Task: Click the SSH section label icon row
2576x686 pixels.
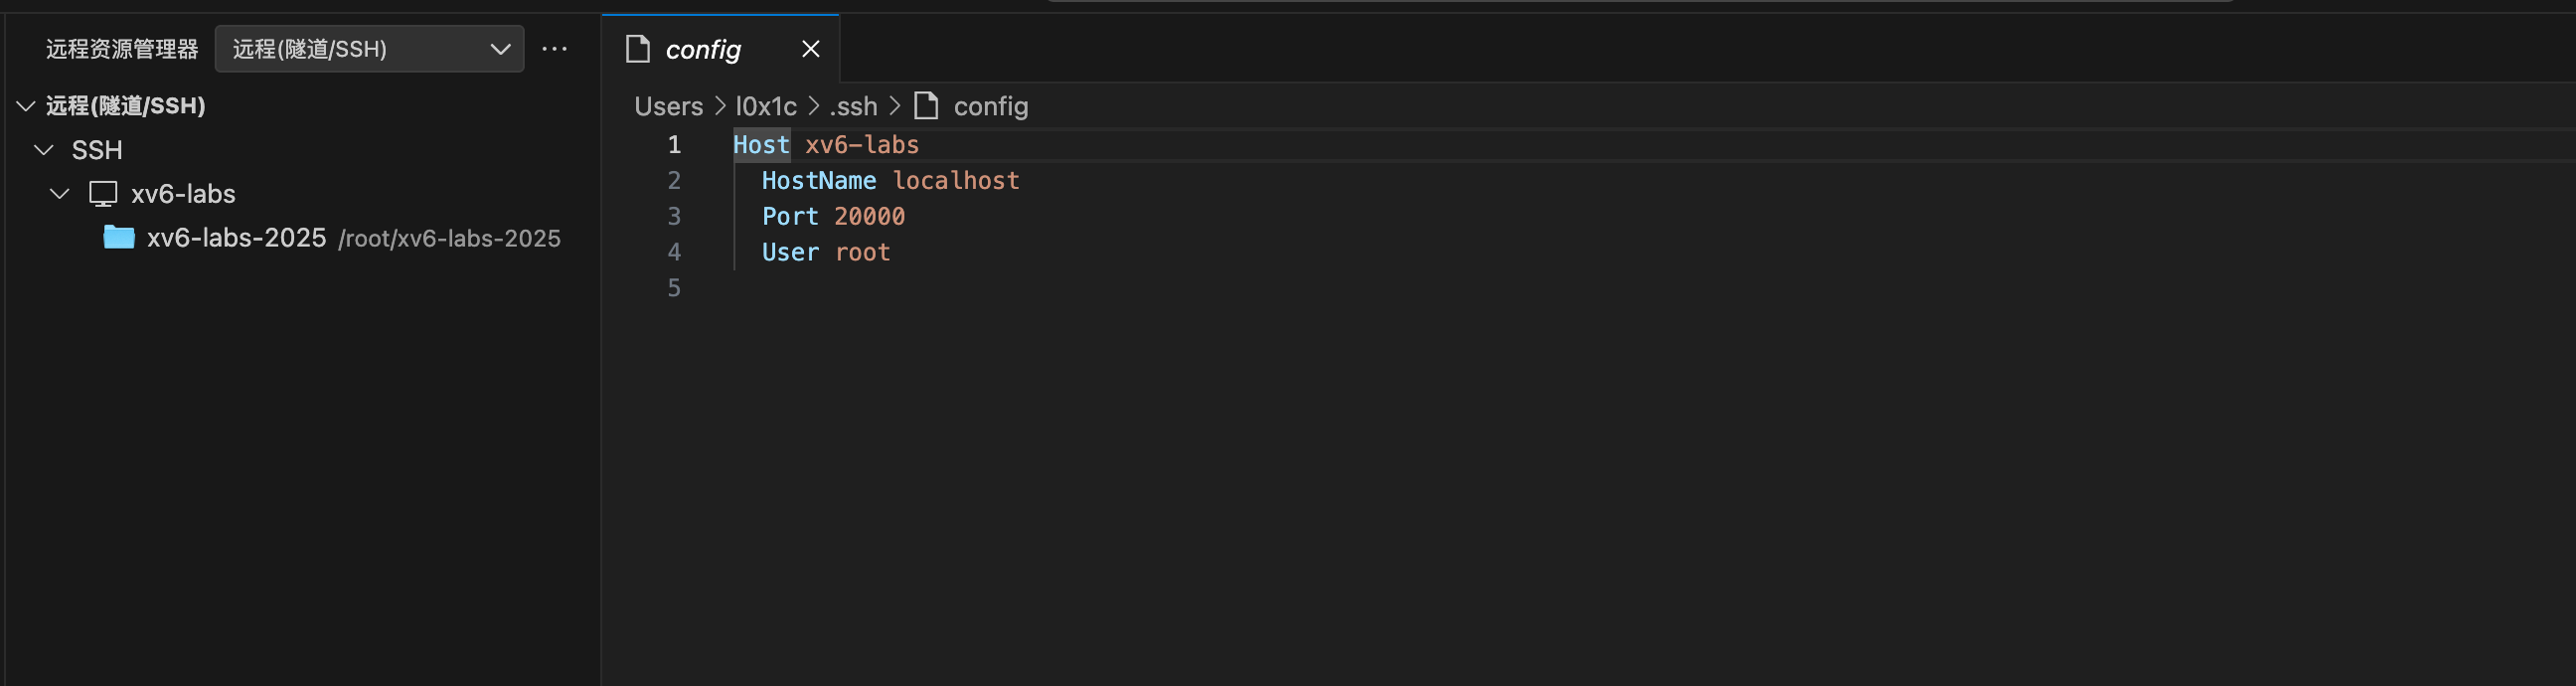Action: [97, 150]
